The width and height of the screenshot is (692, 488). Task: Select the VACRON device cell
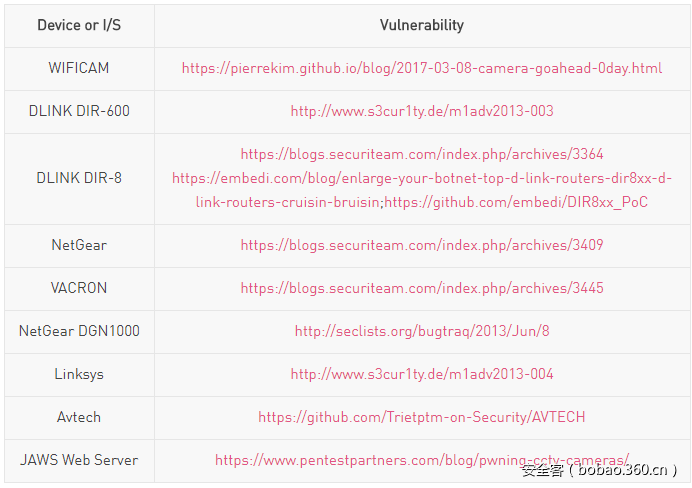click(79, 288)
